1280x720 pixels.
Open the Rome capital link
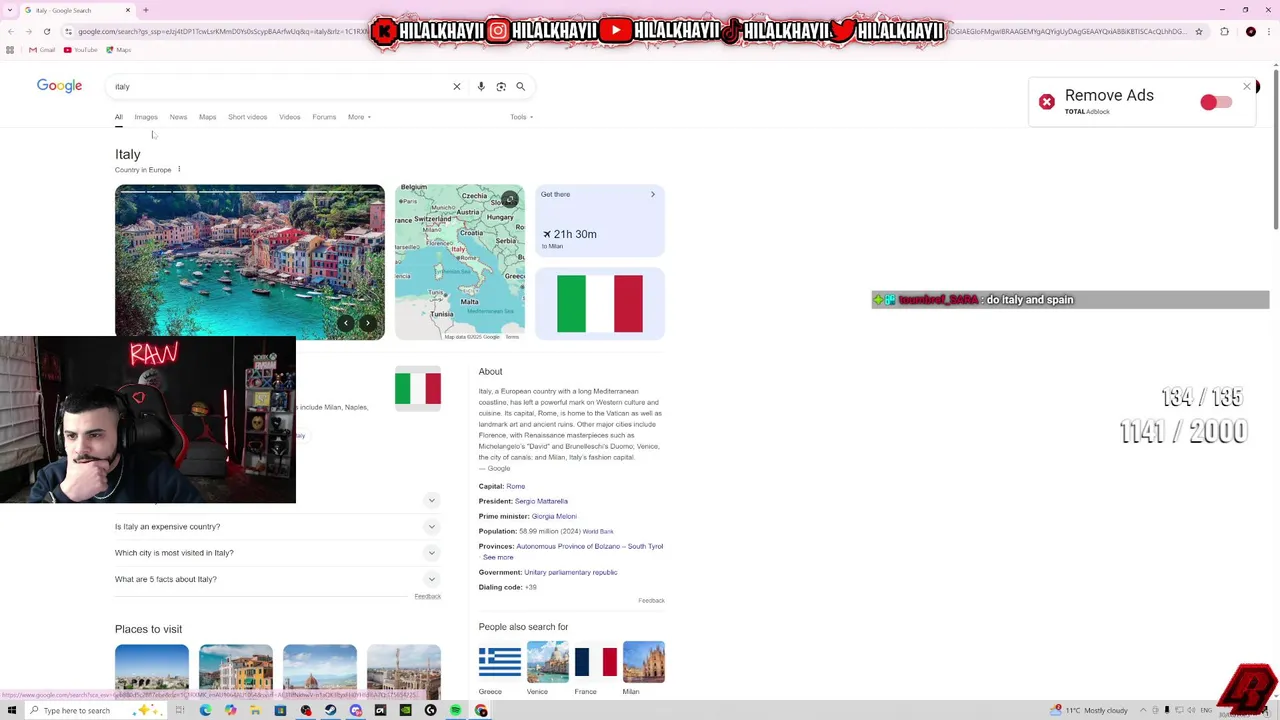point(515,486)
